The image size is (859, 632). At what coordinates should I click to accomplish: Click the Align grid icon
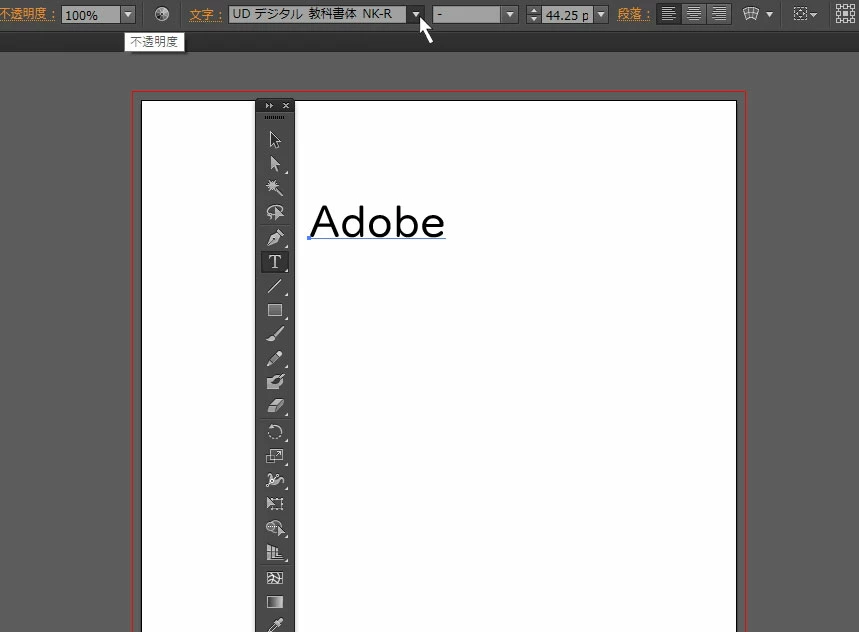[x=845, y=14]
